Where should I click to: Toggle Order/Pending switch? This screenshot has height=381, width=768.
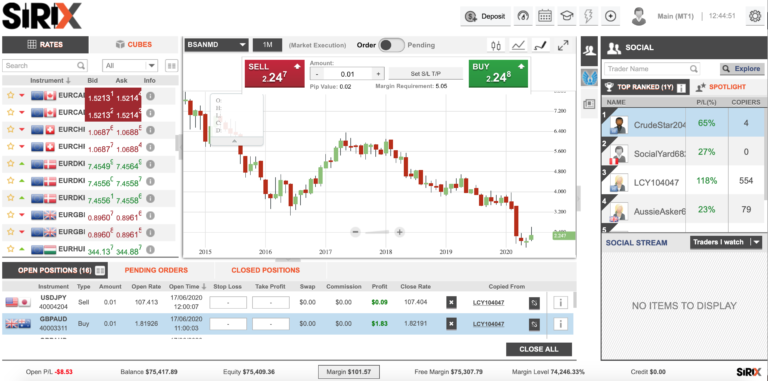pyautogui.click(x=392, y=45)
